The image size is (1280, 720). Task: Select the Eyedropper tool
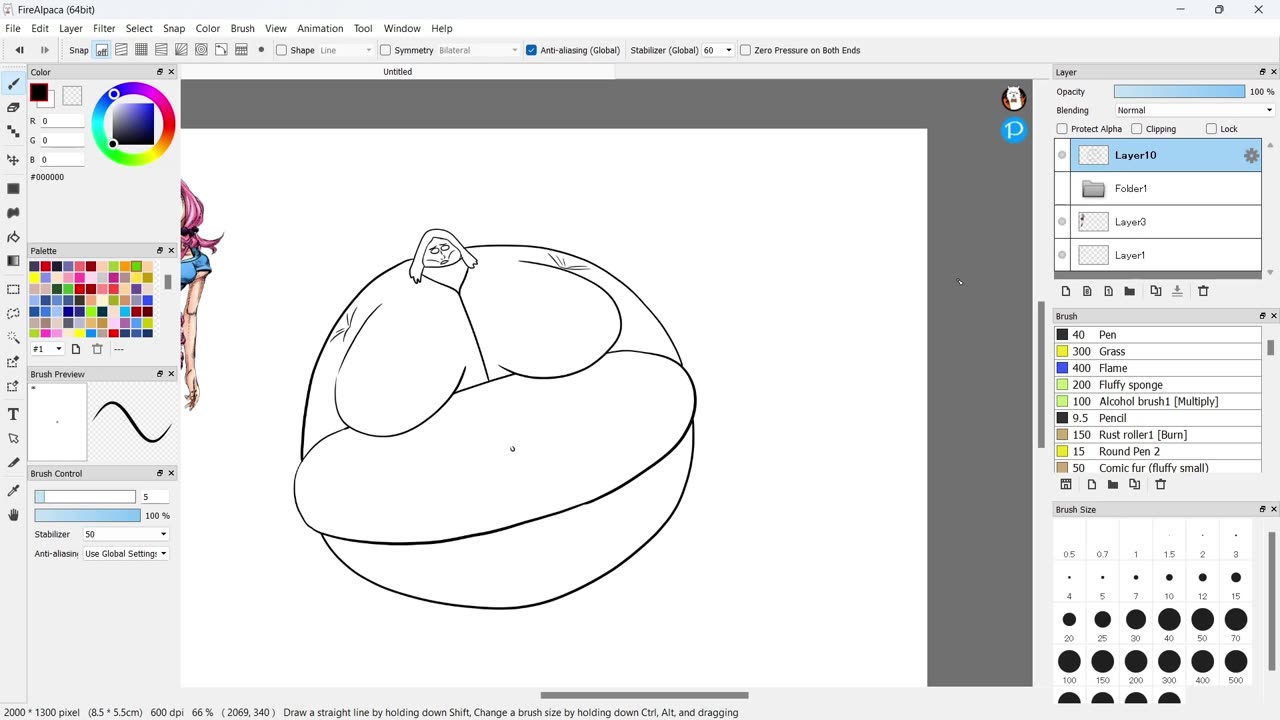(x=13, y=490)
